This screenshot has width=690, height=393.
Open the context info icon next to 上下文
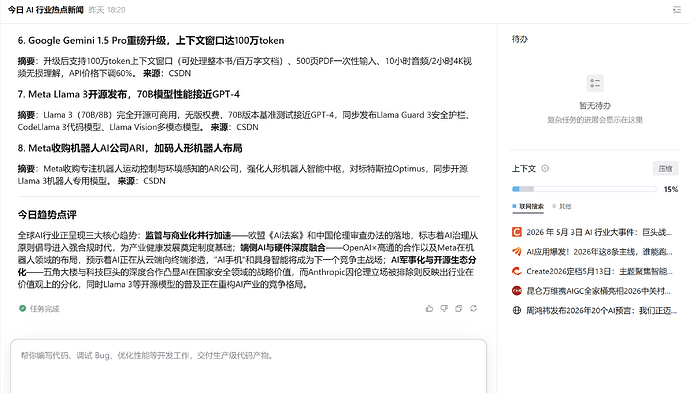(x=545, y=169)
